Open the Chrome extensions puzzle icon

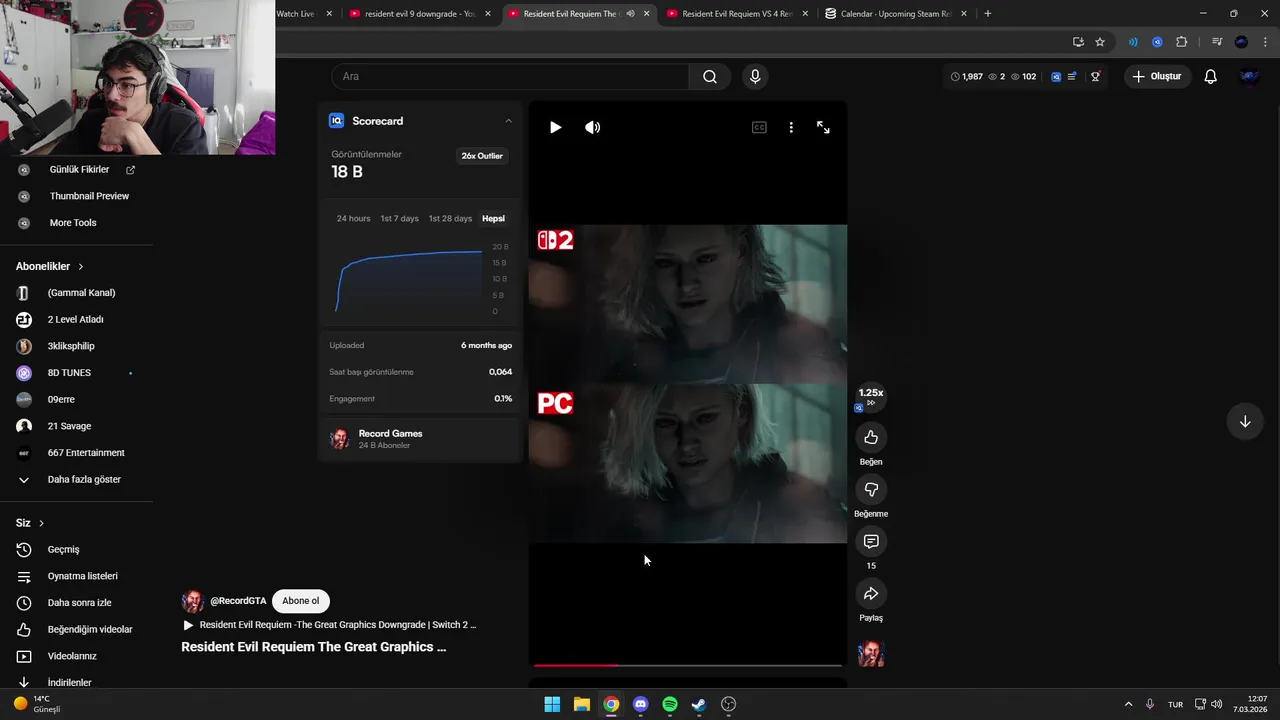coord(1182,42)
